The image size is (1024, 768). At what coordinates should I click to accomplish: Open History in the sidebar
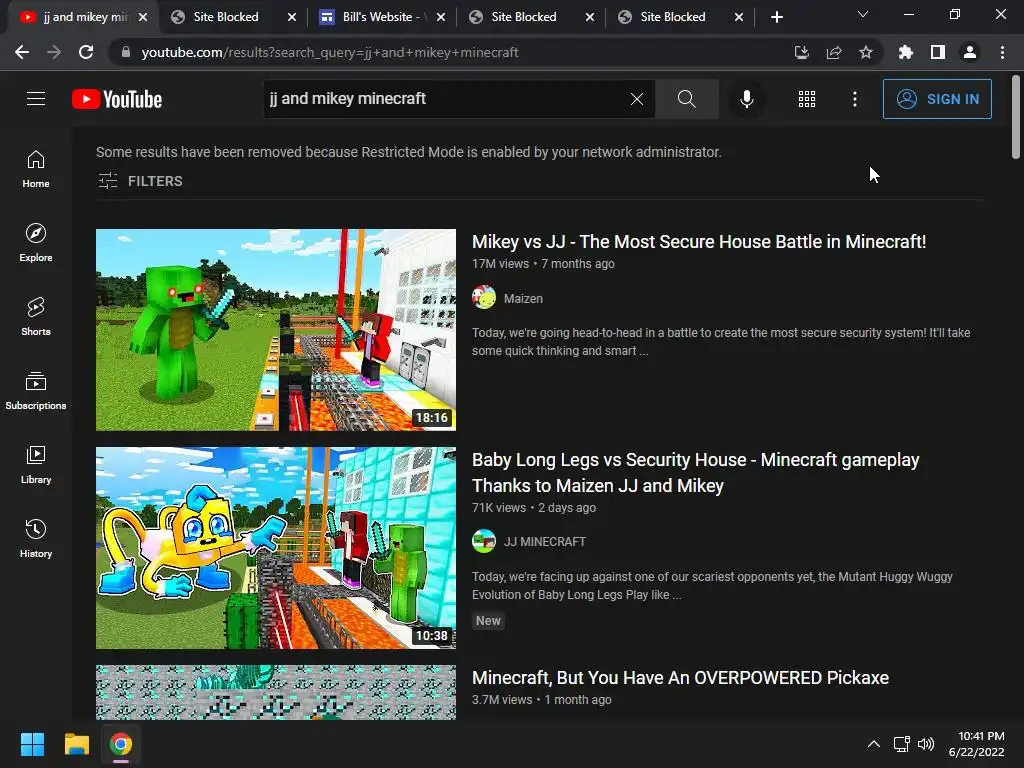tap(36, 538)
